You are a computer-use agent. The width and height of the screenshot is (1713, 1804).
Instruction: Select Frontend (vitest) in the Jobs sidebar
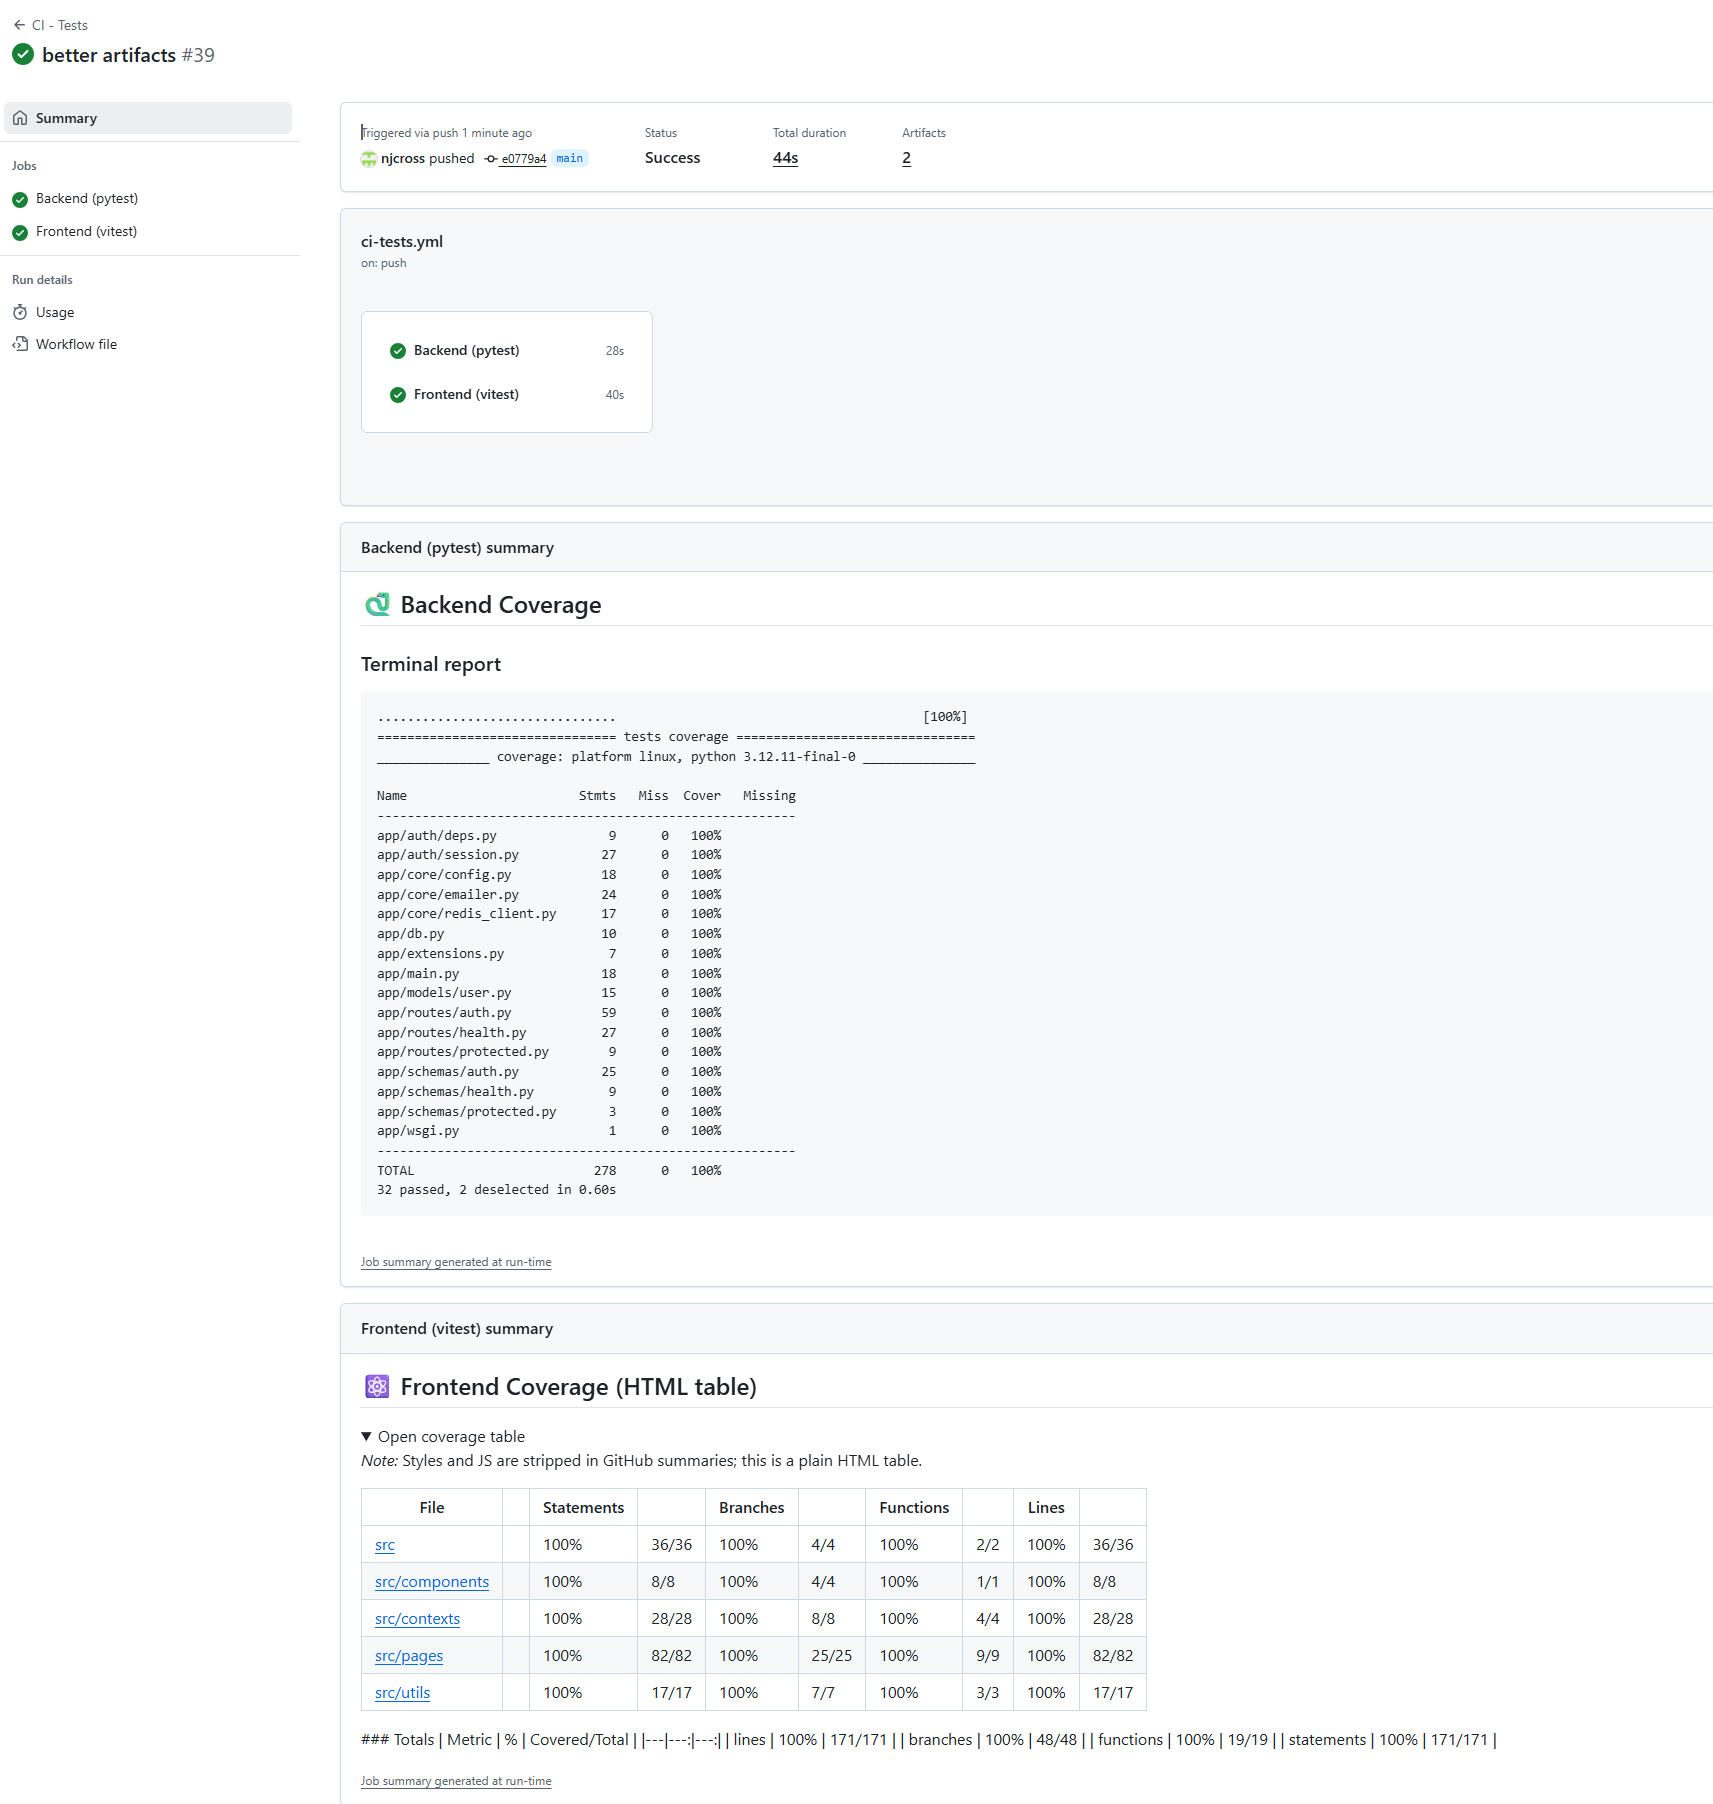coord(86,231)
